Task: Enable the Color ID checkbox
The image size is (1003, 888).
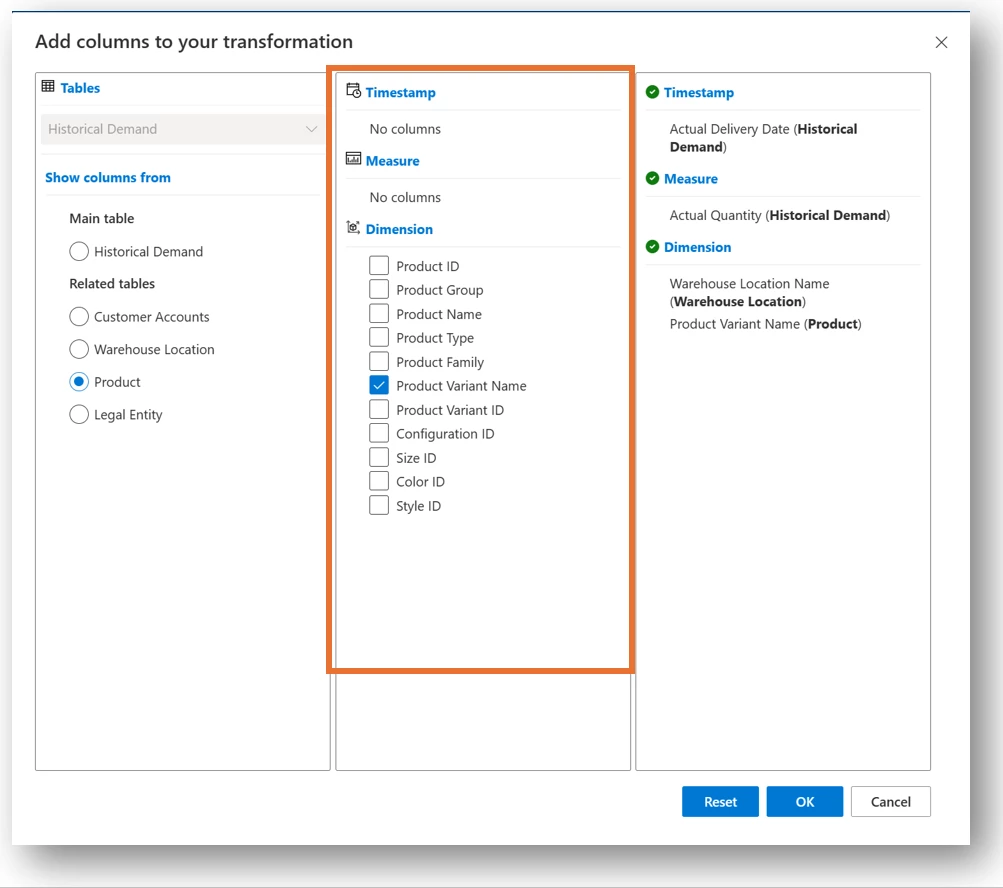Action: click(x=379, y=481)
